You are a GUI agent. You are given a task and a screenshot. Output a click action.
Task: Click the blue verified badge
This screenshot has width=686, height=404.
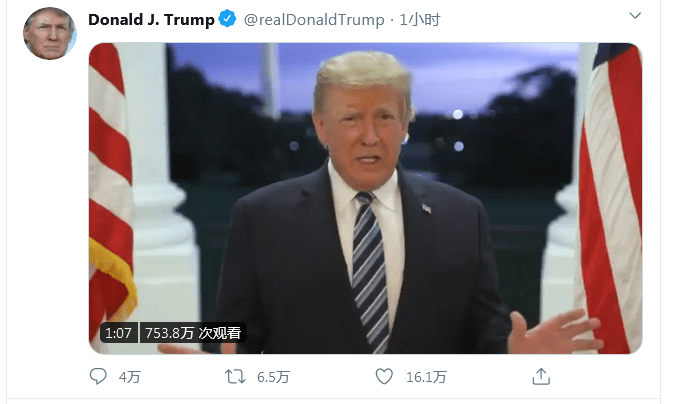[227, 19]
